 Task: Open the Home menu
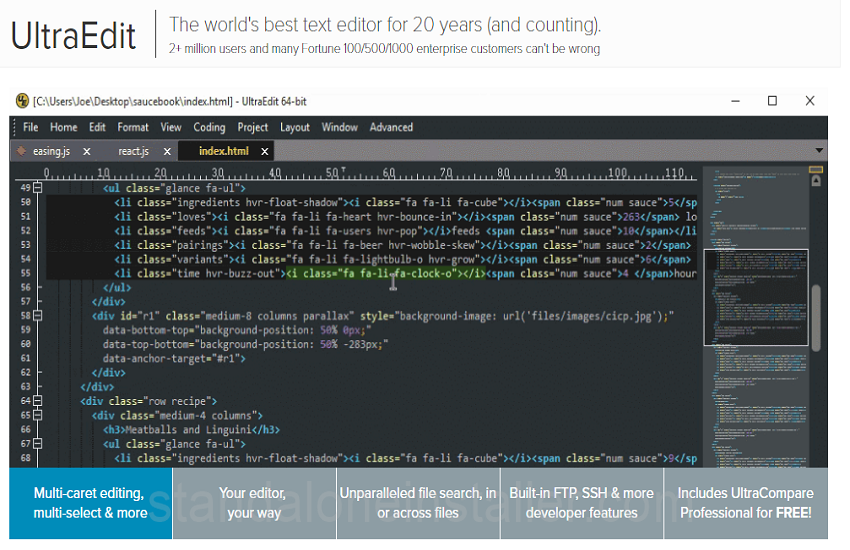(63, 127)
